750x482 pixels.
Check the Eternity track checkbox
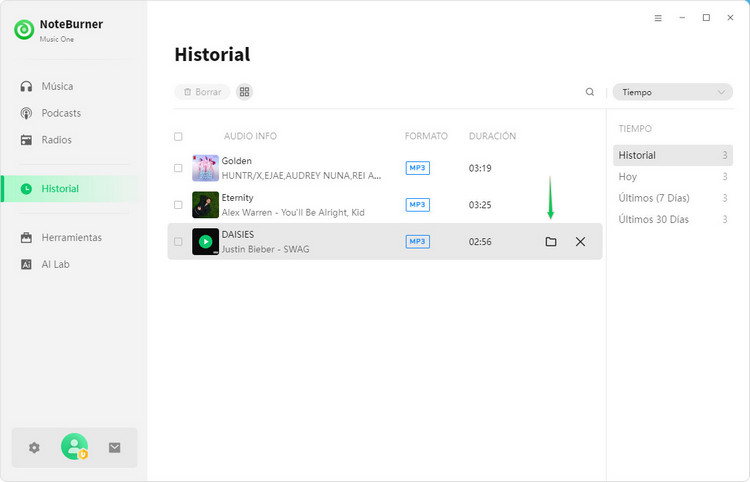(x=178, y=205)
